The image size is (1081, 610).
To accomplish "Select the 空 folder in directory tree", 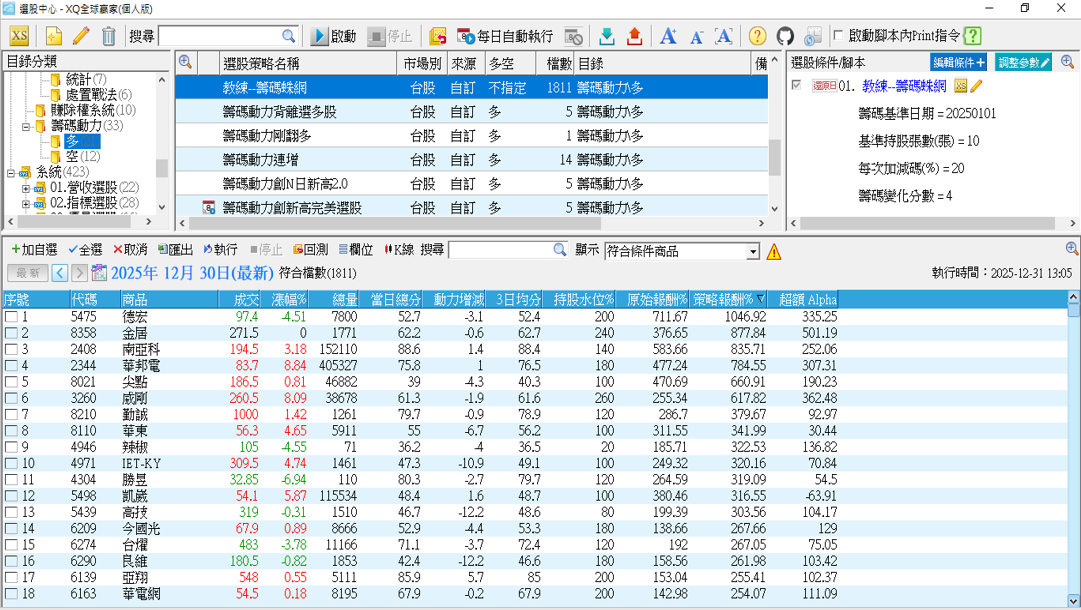I will point(72,156).
